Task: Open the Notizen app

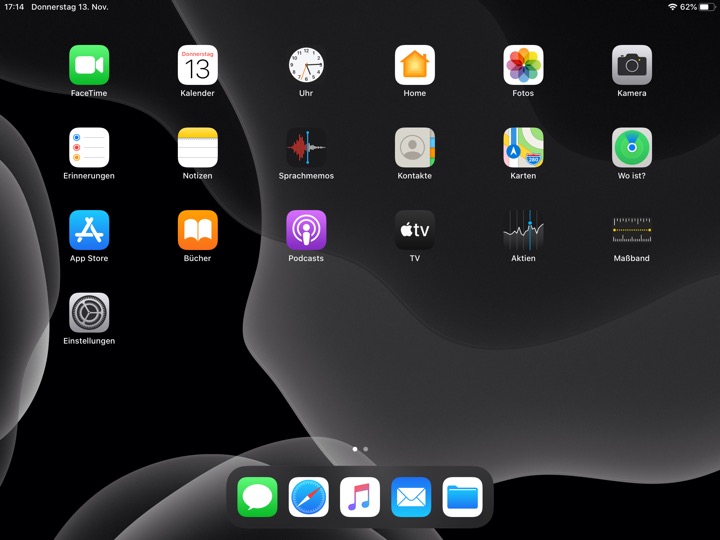Action: click(197, 148)
